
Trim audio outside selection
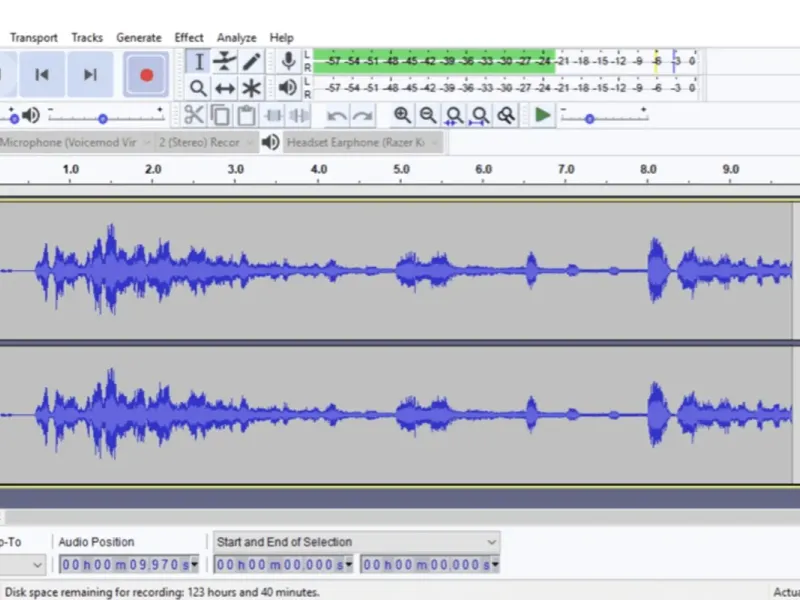[273, 115]
